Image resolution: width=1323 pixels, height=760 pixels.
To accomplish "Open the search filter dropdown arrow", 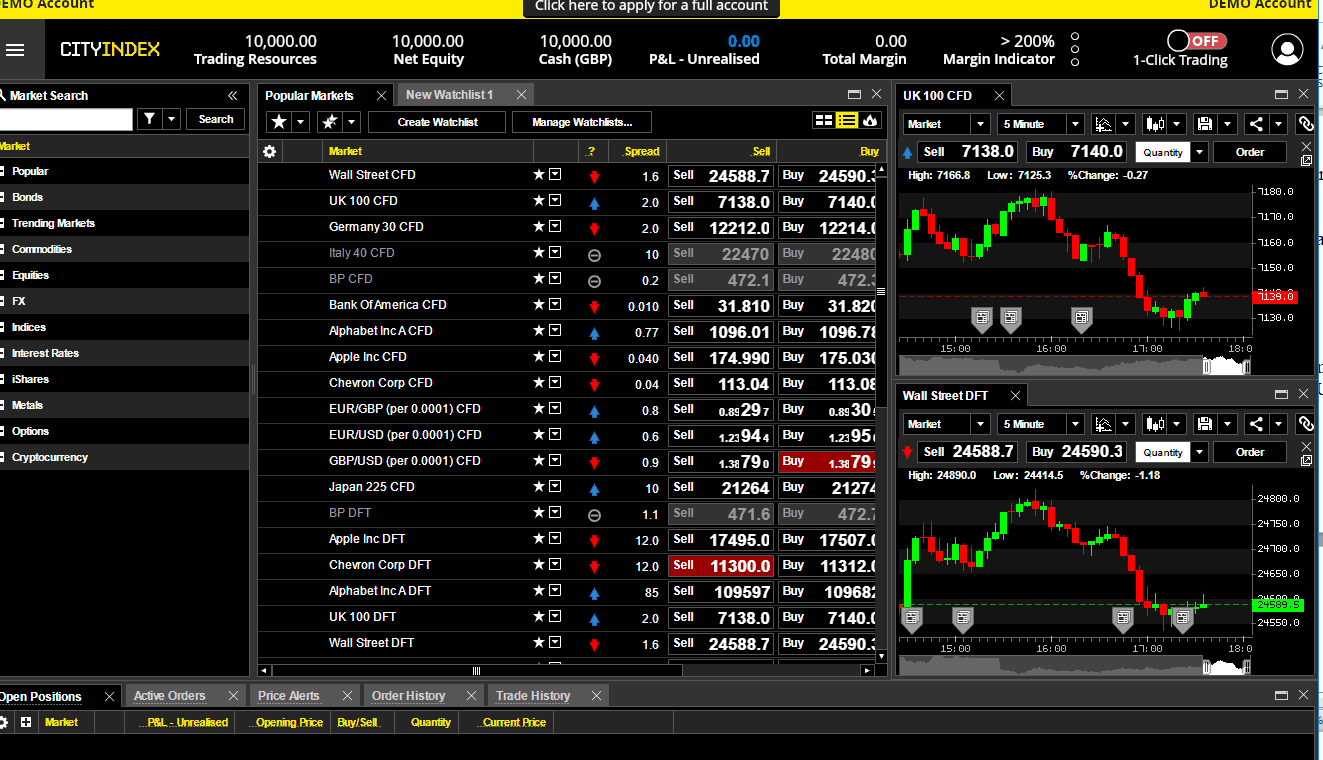I will [172, 119].
